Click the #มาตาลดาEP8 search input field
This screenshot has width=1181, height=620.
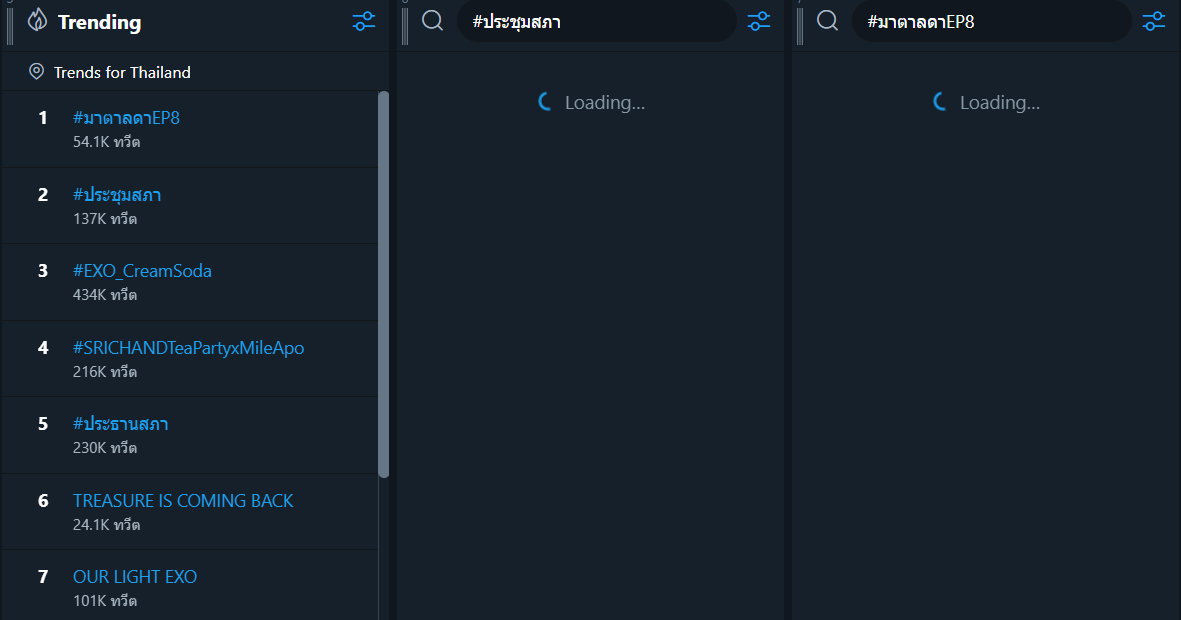tap(991, 21)
